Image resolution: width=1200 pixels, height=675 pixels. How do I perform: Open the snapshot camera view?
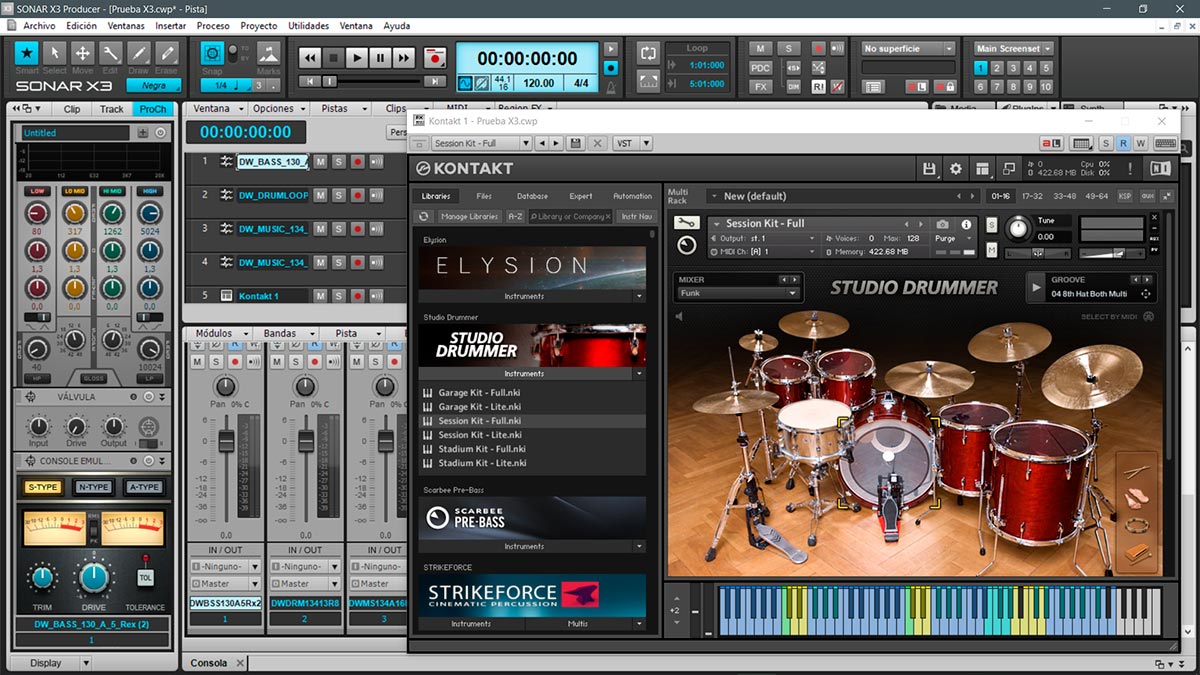click(942, 224)
